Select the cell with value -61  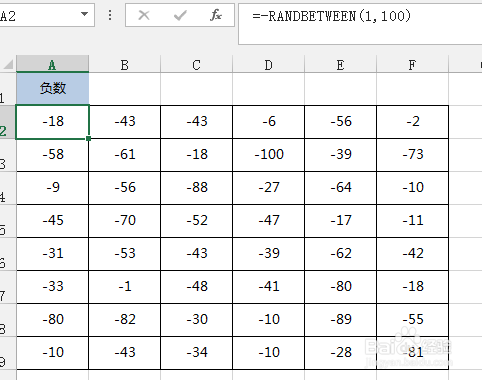[124, 155]
